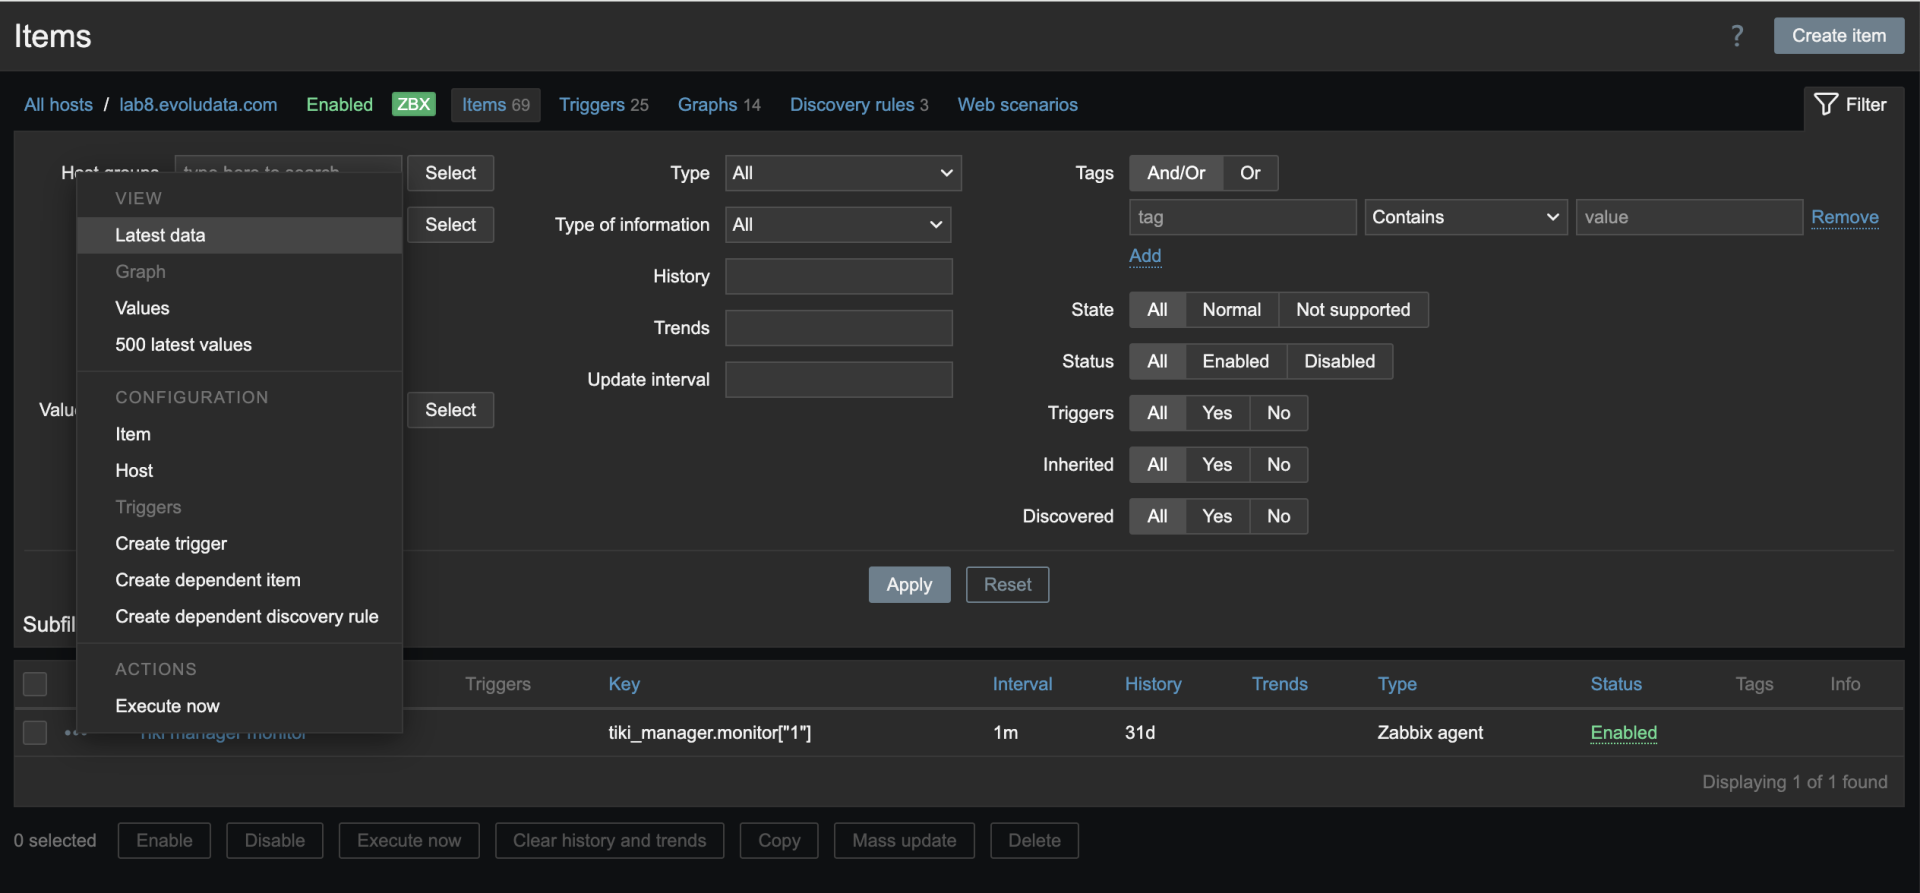Screen dimensions: 1920x893
Task: Click the bottom Disable button
Action: [x=274, y=841]
